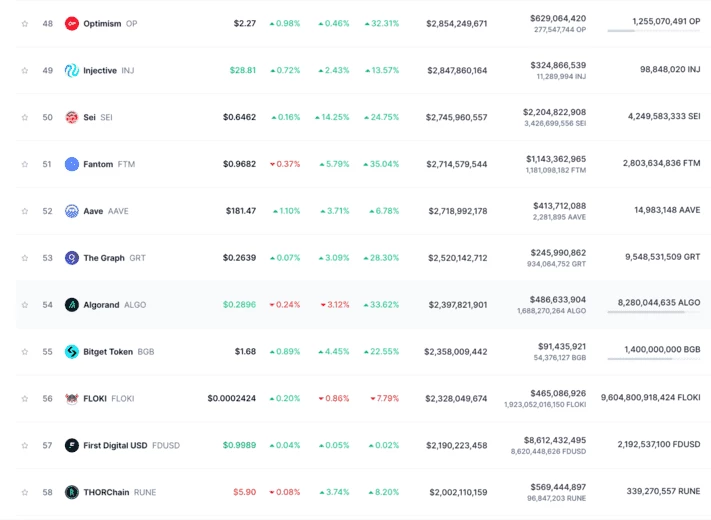
Task: Open the FLOKI coin page
Action: (95, 399)
